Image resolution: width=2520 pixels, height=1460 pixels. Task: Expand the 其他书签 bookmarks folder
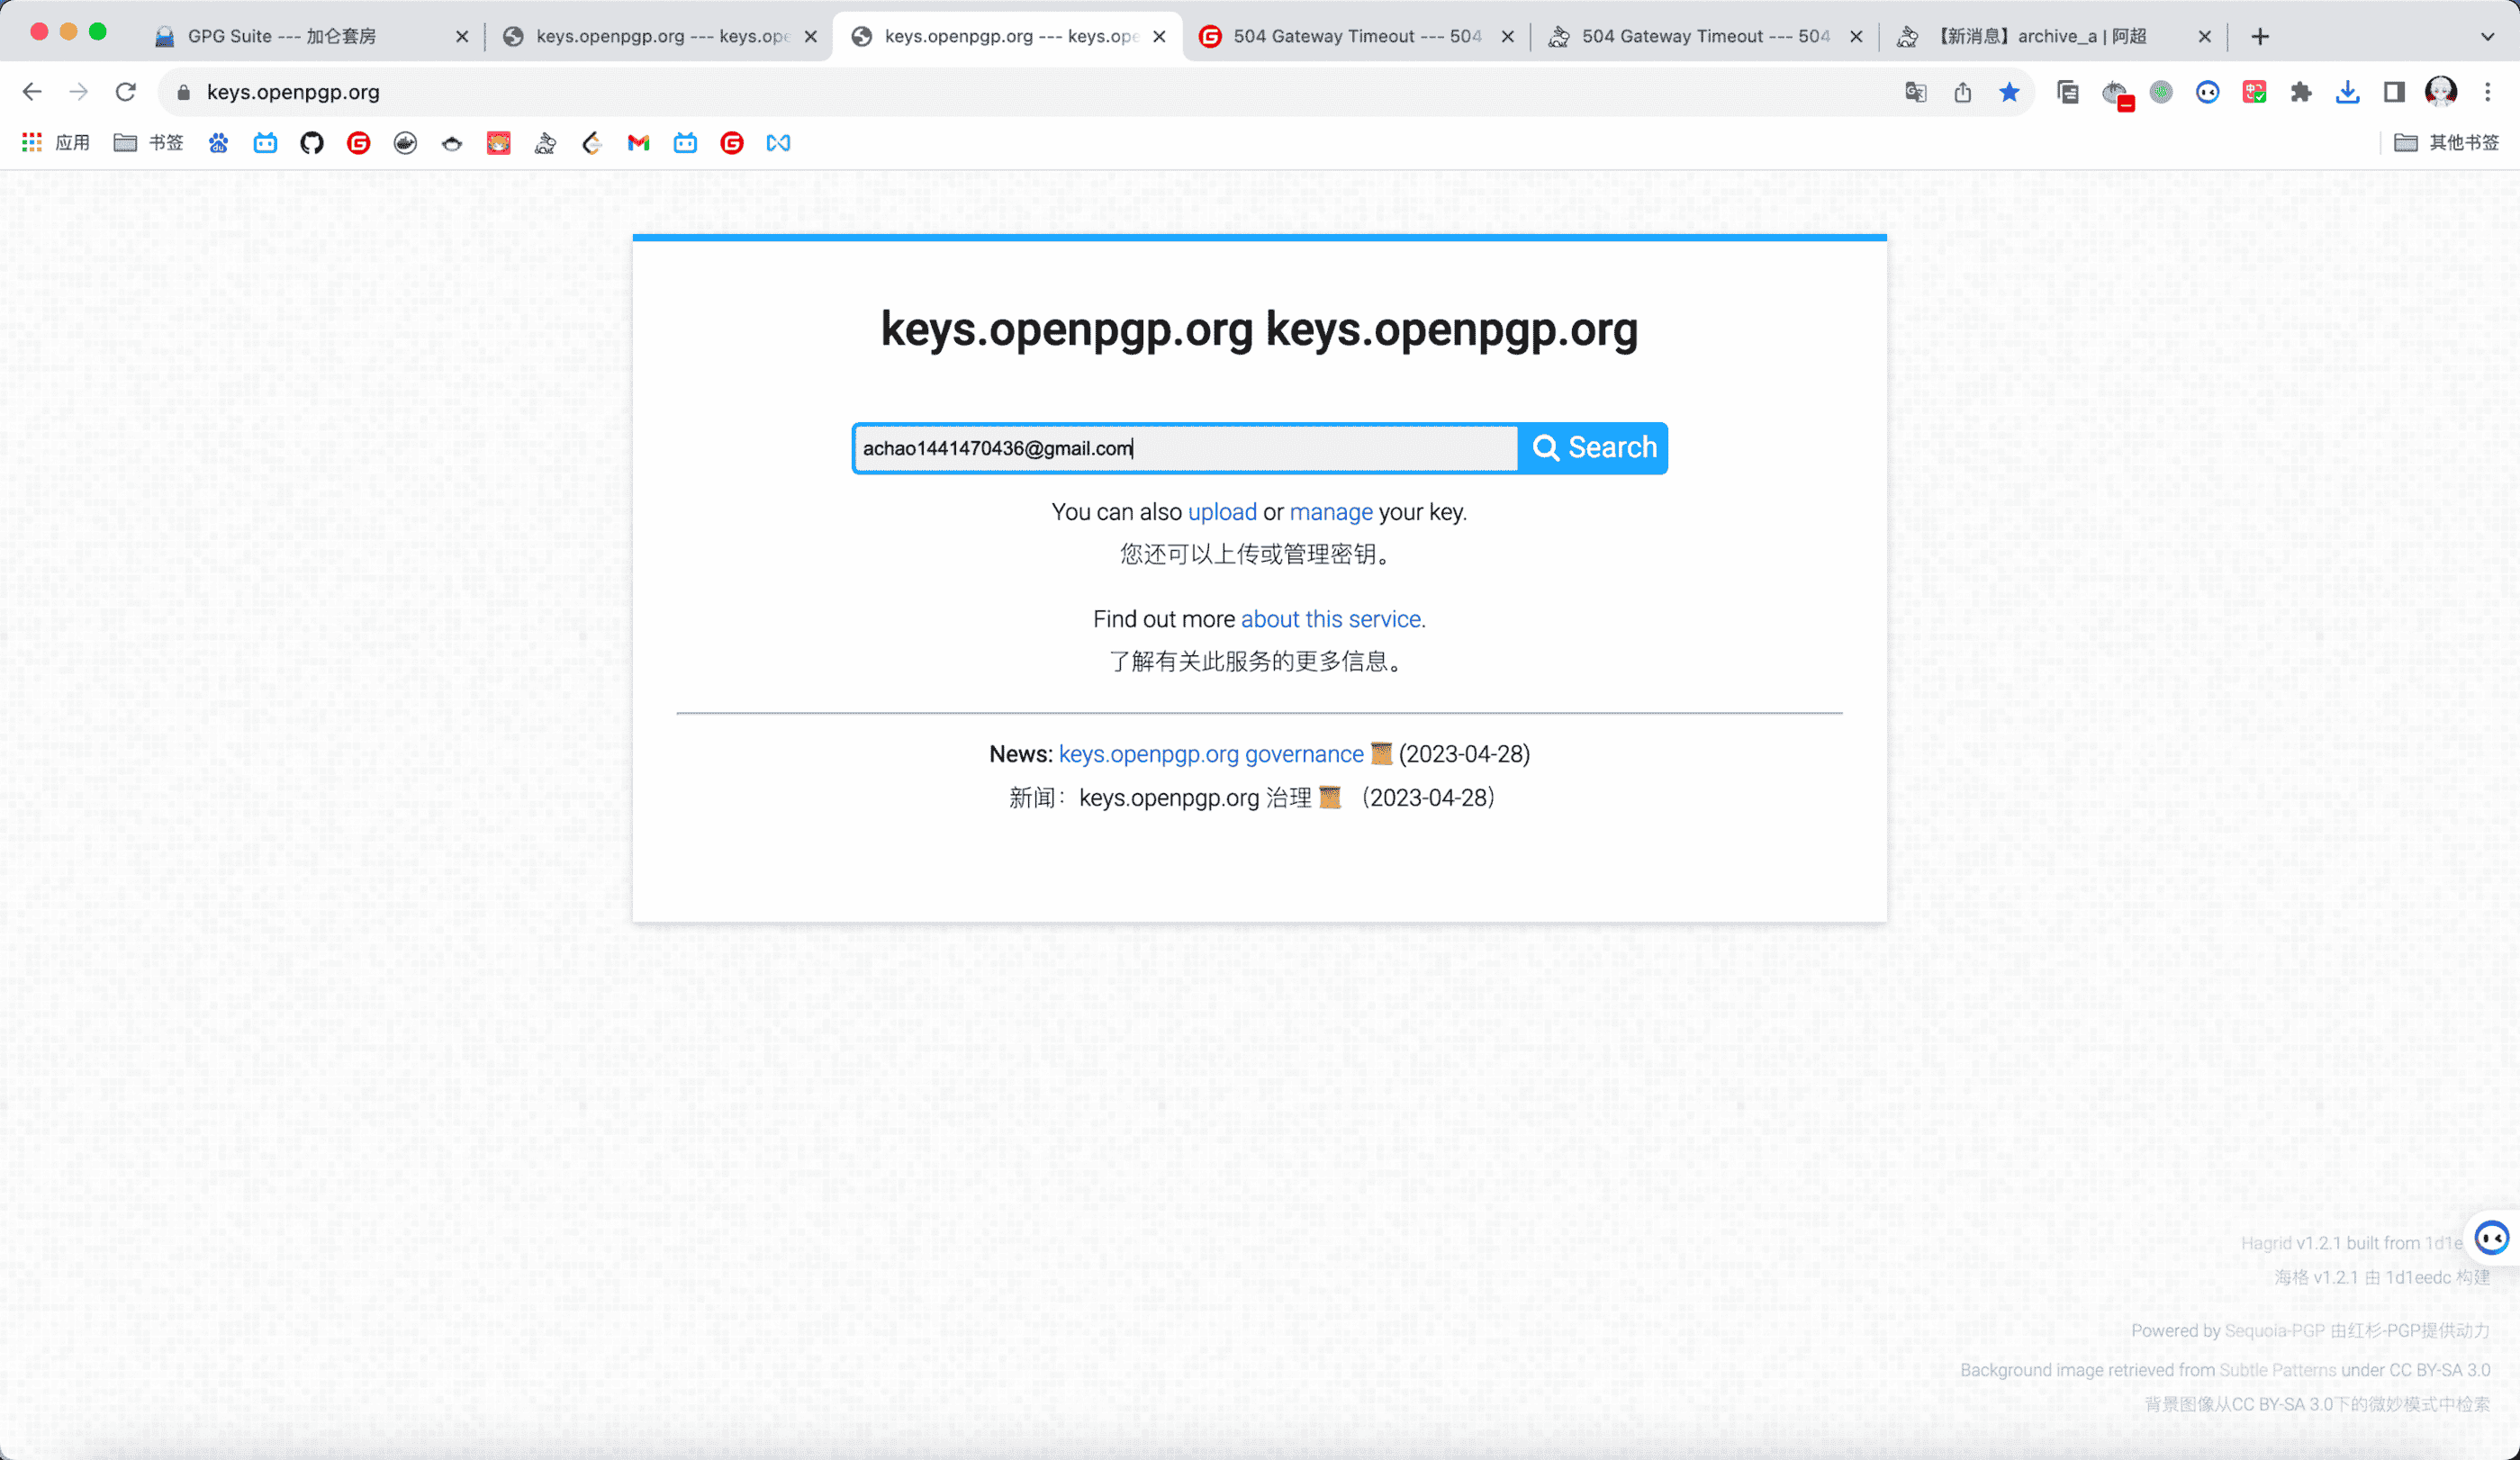2446,143
